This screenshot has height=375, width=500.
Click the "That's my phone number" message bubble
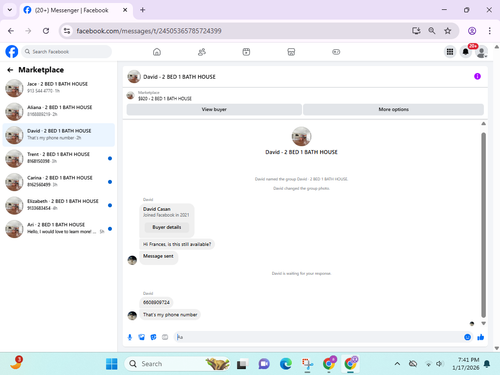170,315
